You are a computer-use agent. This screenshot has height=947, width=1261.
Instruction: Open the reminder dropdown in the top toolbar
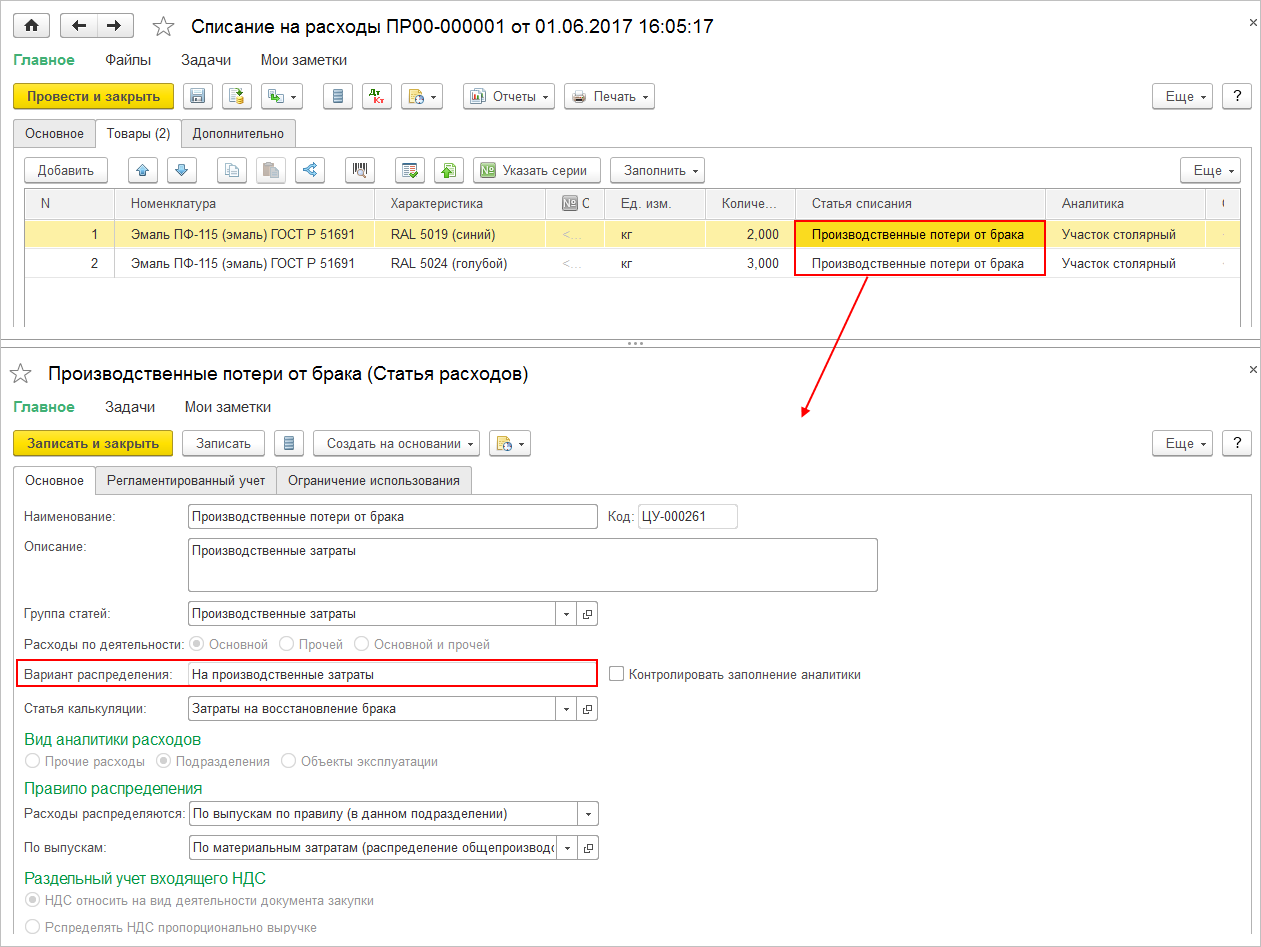click(422, 96)
